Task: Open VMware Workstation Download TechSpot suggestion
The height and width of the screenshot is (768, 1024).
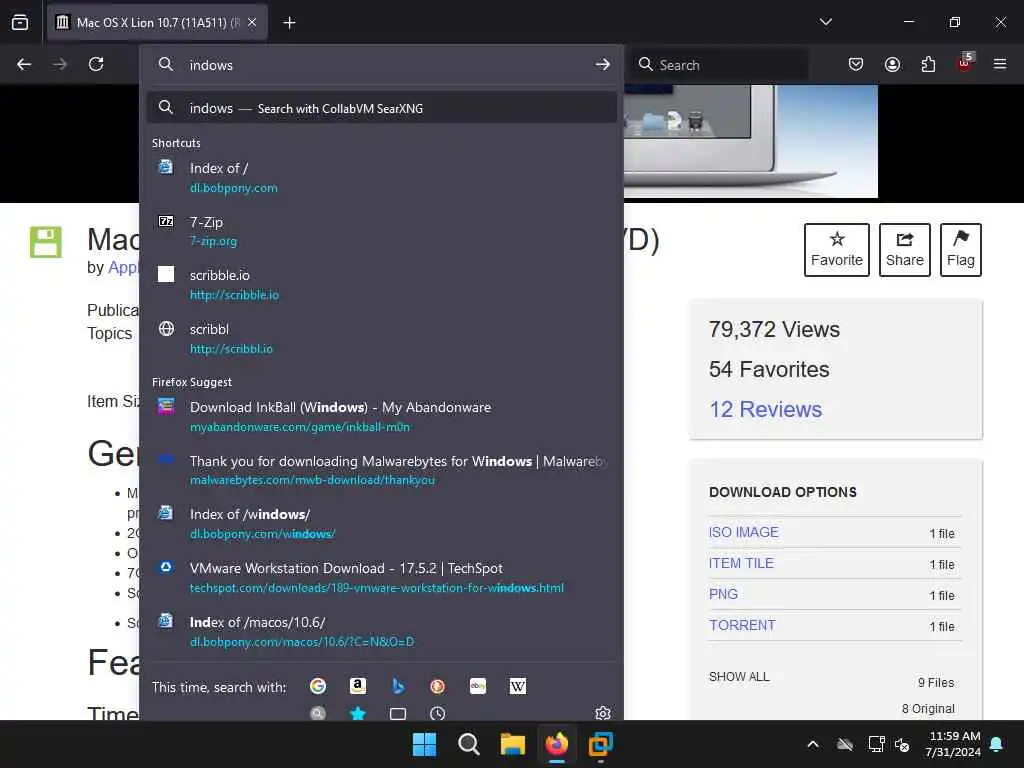Action: tap(382, 577)
